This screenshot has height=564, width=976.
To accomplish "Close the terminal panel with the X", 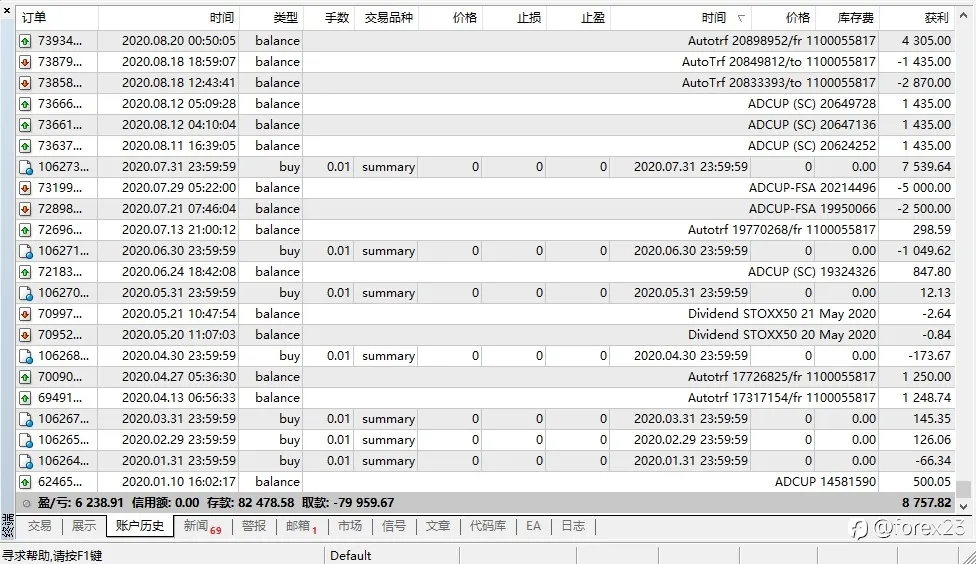I will tap(7, 11).
